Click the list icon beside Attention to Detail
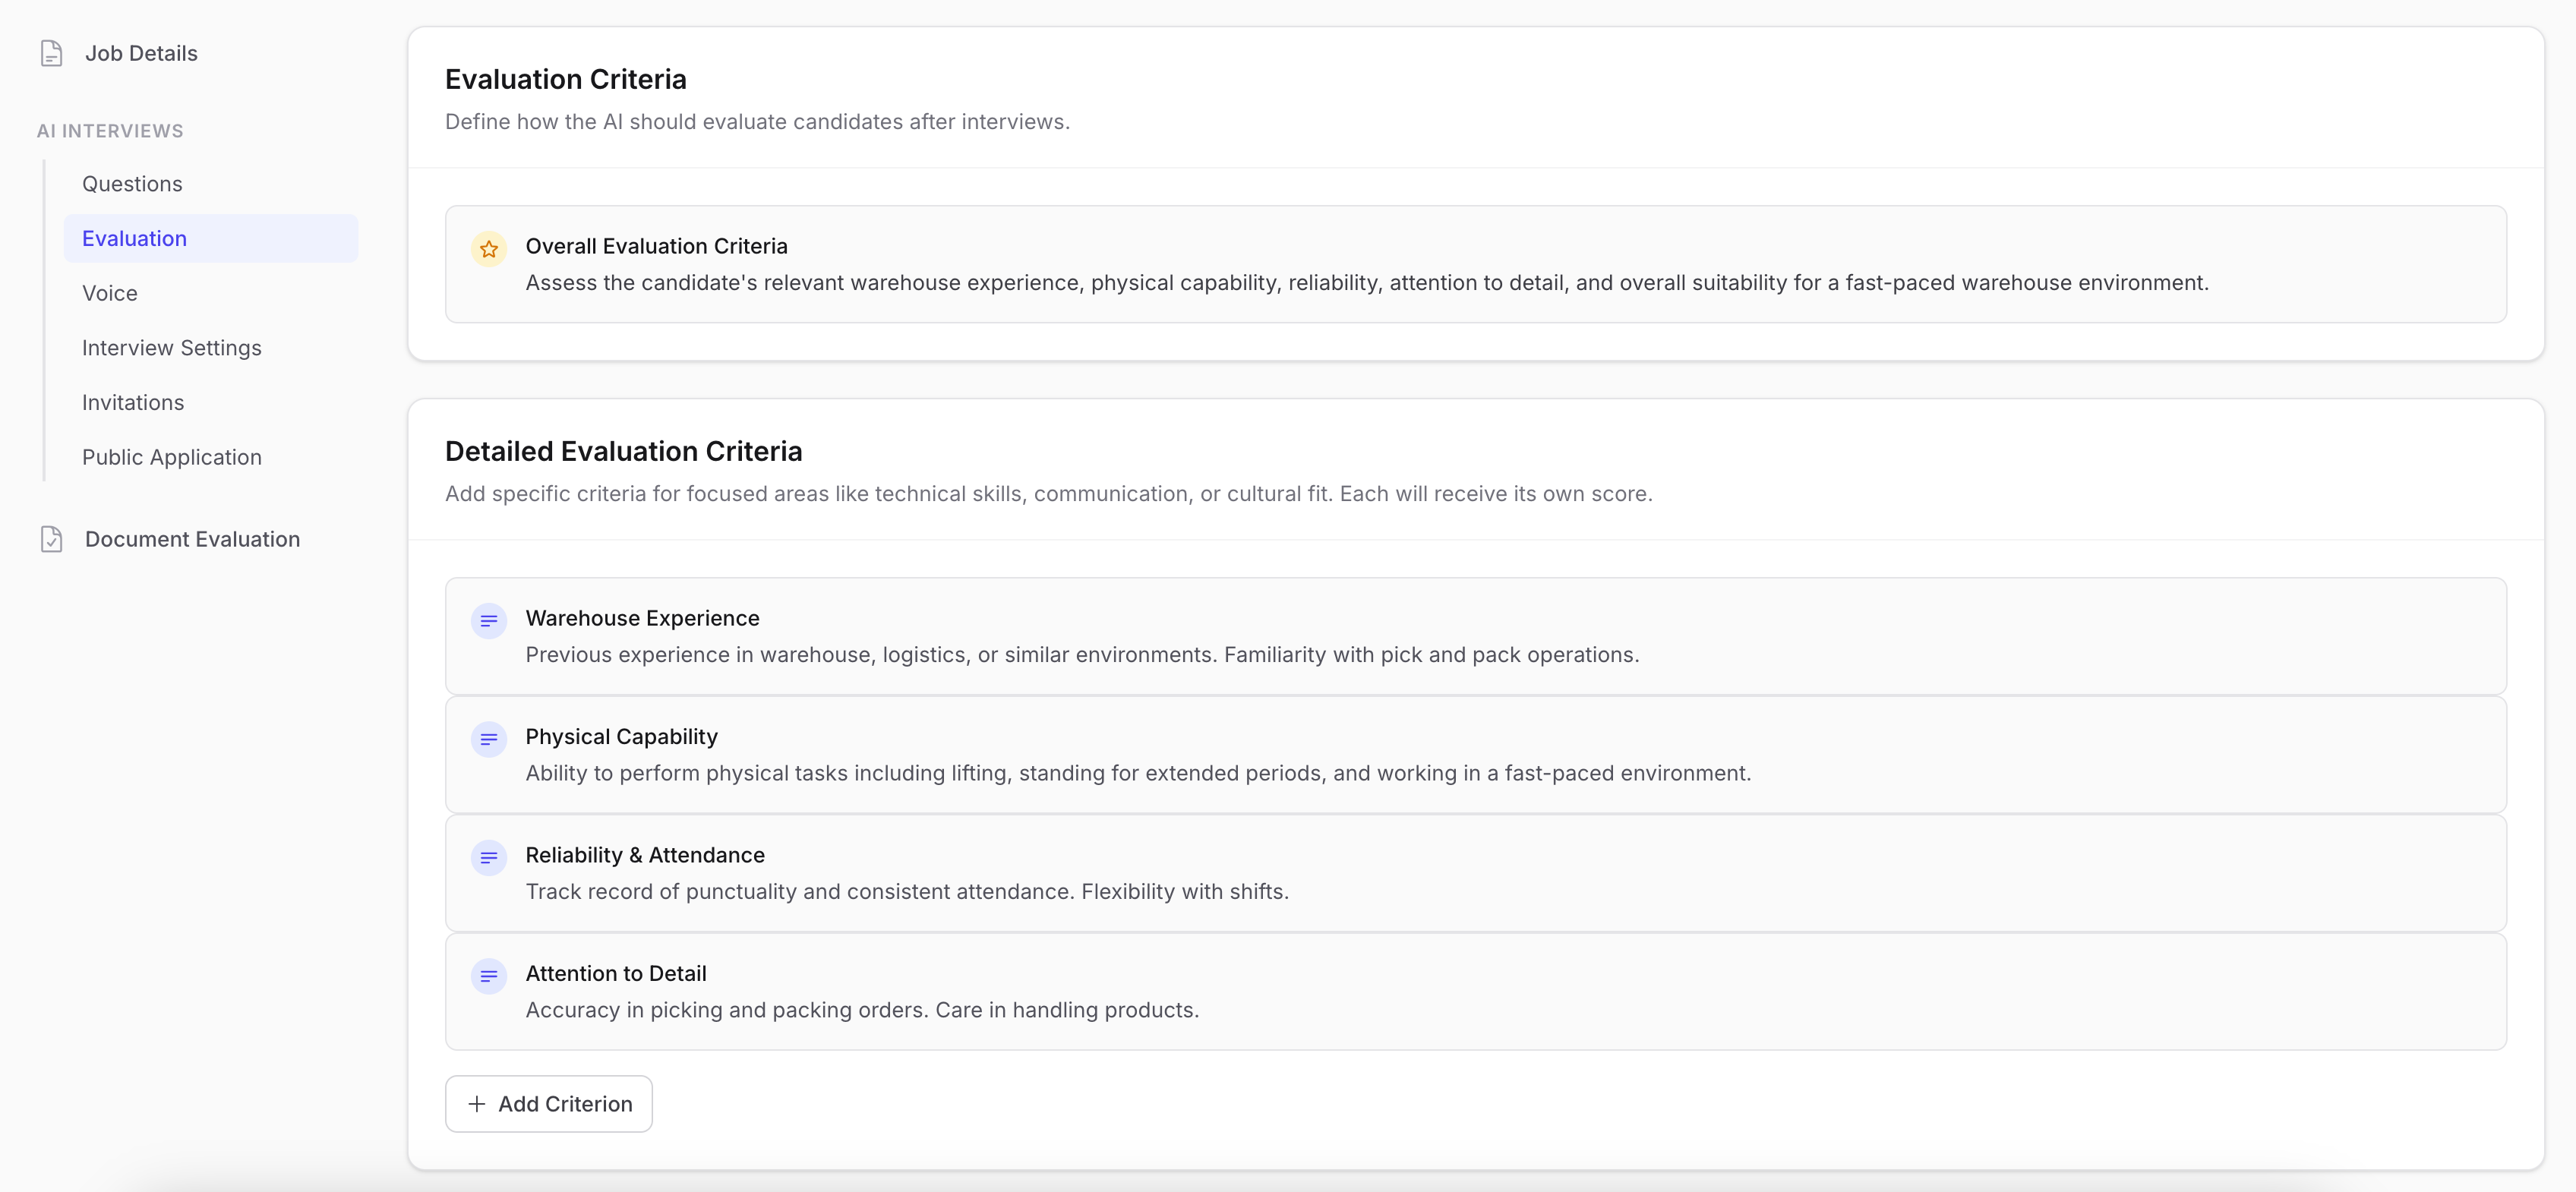The image size is (2576, 1192). pyautogui.click(x=489, y=976)
